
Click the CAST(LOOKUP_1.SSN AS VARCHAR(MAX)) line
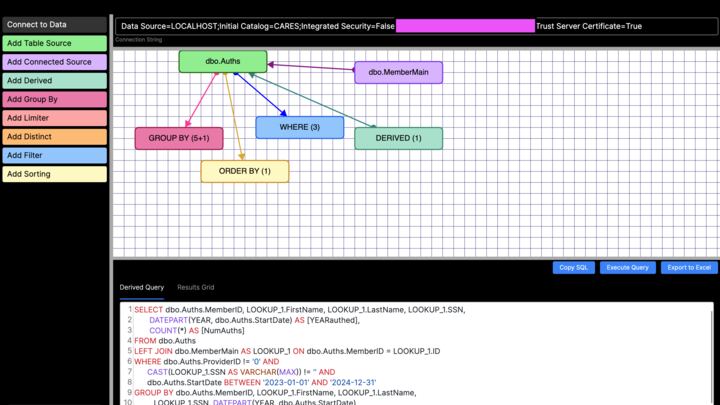(x=241, y=372)
